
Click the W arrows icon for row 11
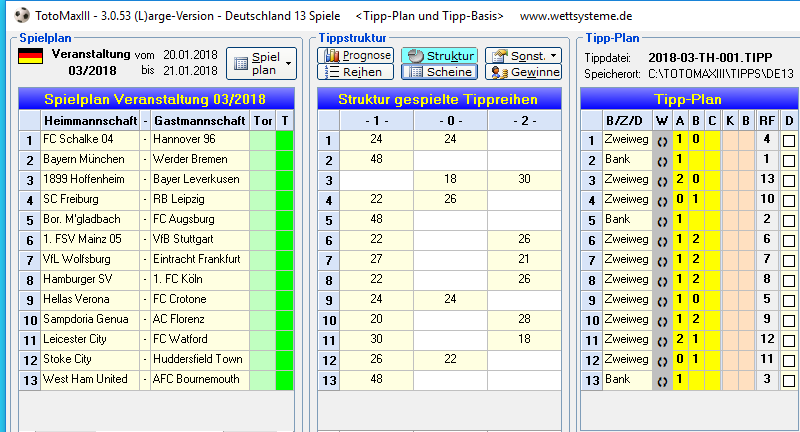click(662, 340)
